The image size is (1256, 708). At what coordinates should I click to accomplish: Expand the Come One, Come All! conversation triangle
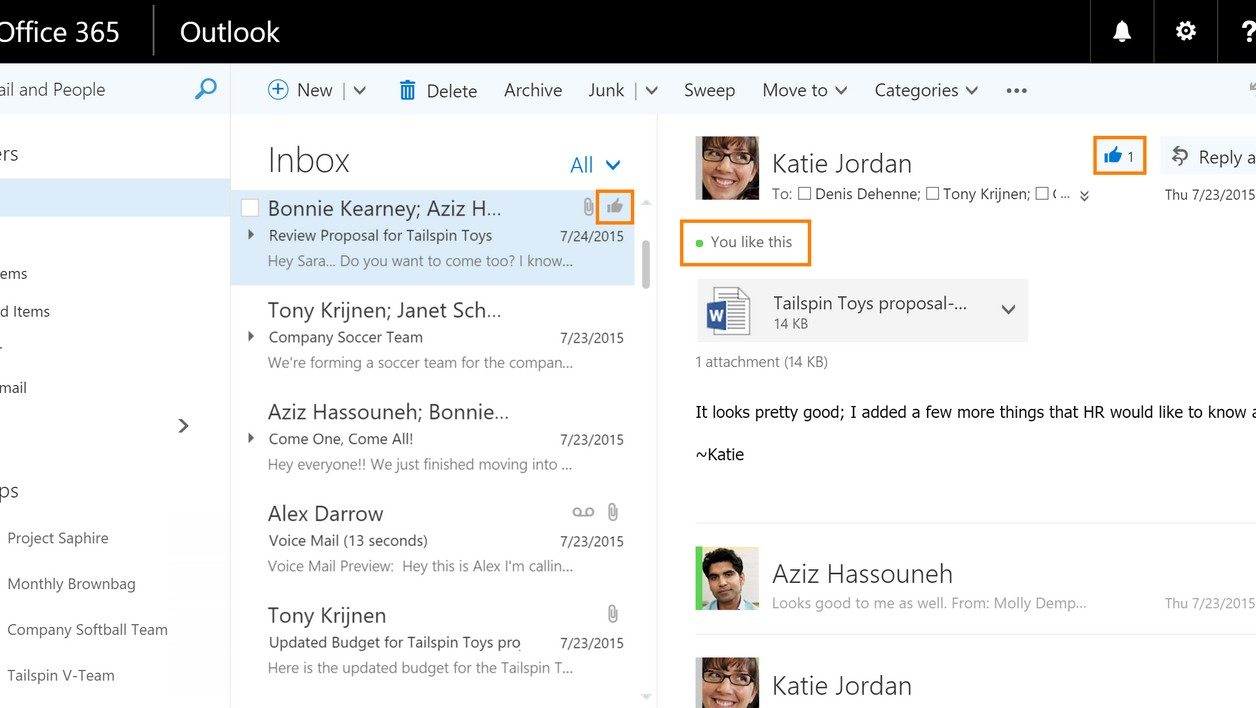point(251,438)
